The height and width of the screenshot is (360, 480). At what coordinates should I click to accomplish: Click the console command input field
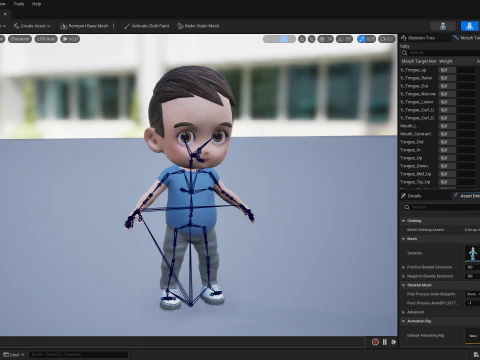coord(79,354)
